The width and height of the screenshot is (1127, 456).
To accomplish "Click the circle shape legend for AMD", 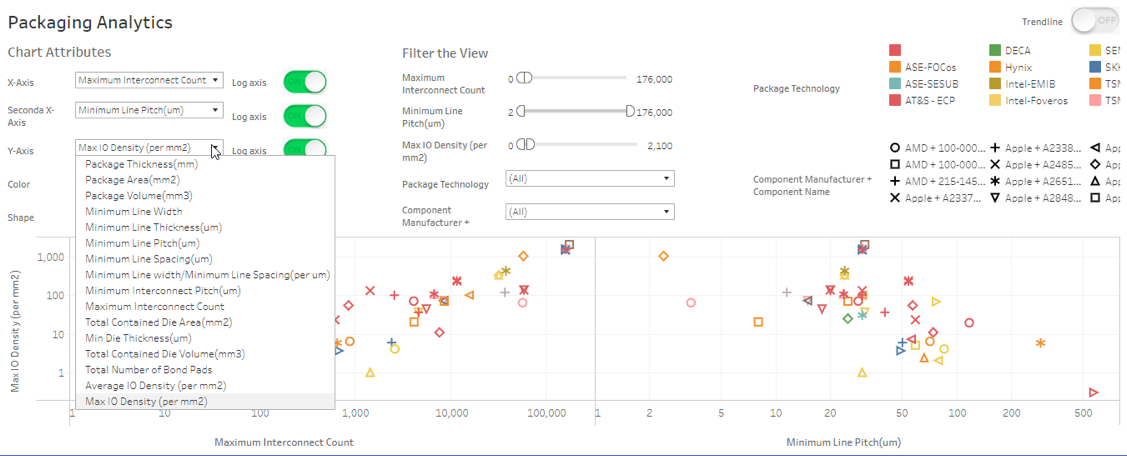I will [x=895, y=147].
